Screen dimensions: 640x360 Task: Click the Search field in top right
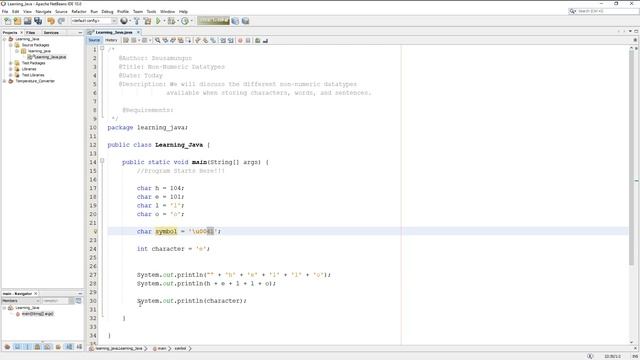607,11
